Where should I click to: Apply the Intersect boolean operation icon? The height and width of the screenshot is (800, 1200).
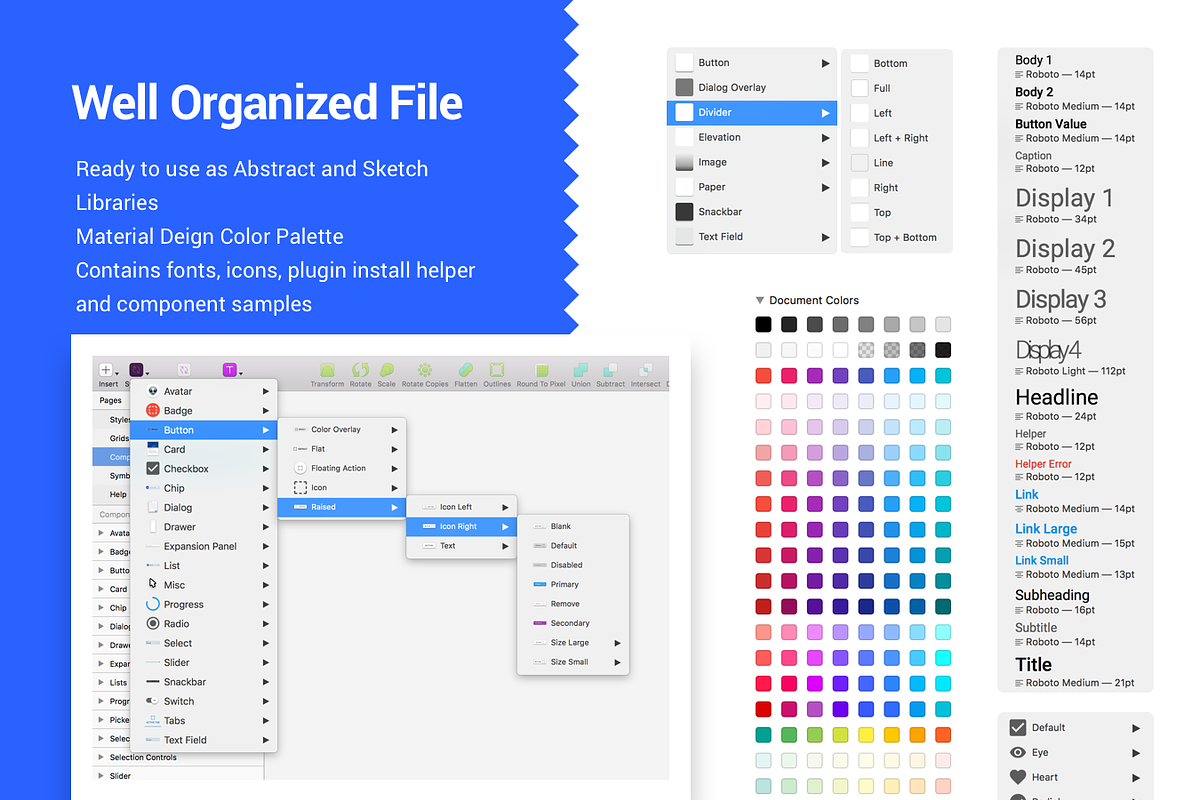[x=645, y=370]
